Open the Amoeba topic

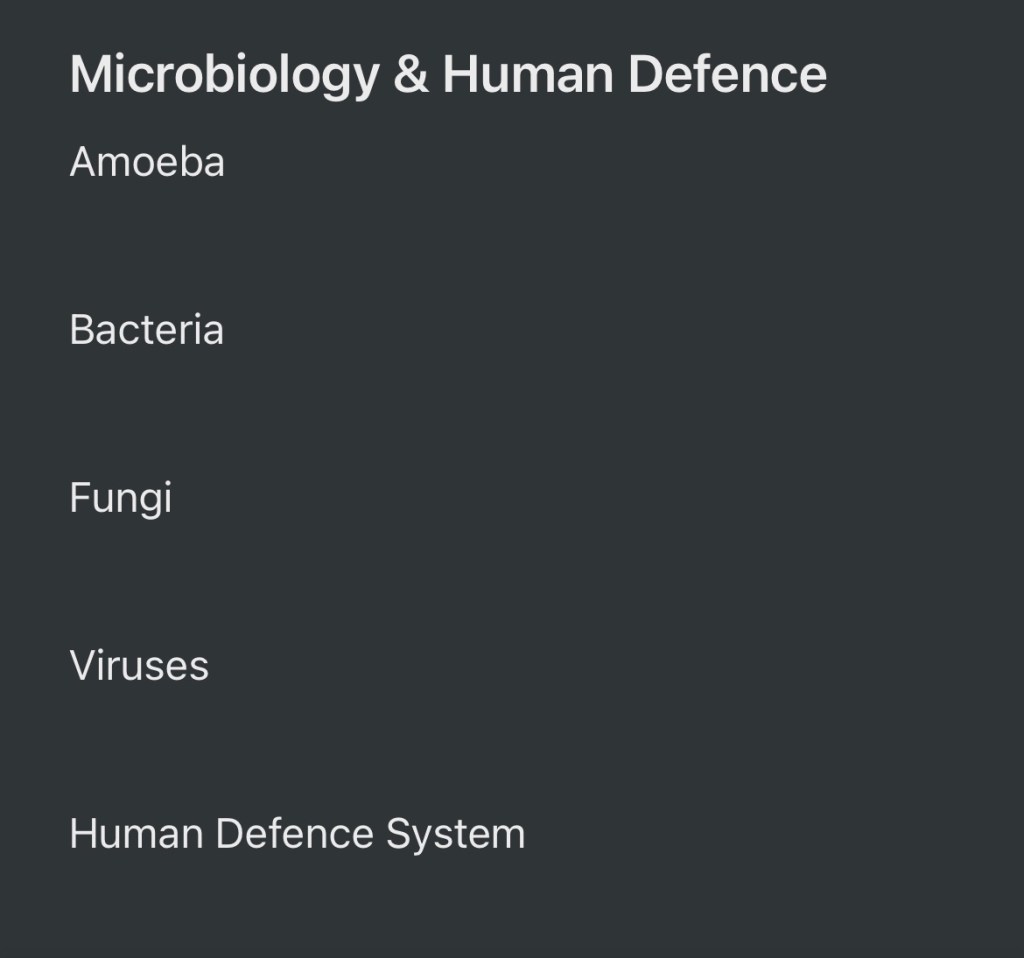click(147, 162)
